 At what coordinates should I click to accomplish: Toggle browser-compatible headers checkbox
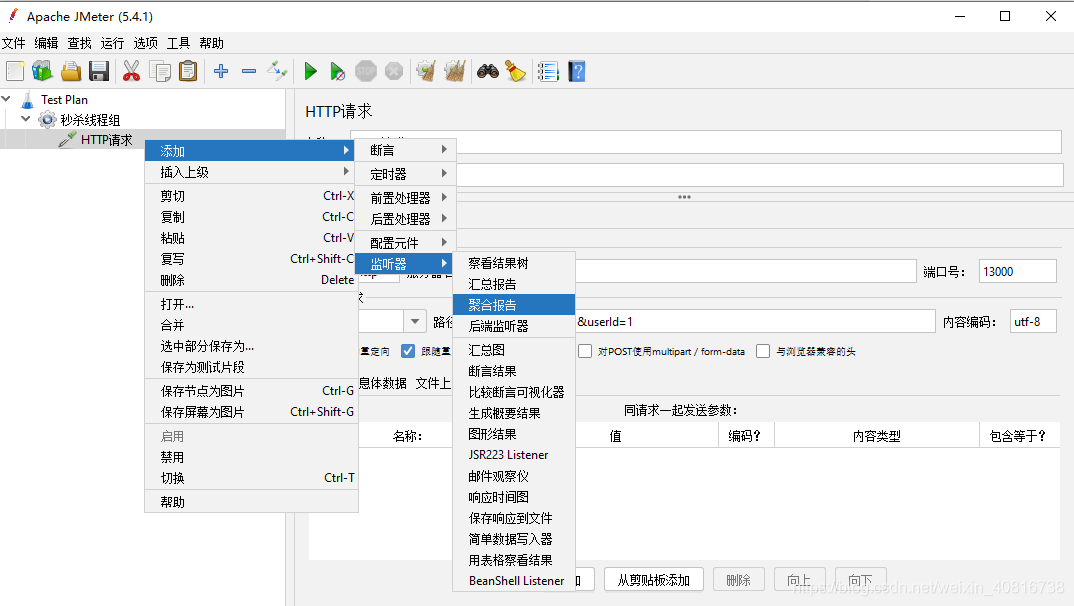[763, 351]
